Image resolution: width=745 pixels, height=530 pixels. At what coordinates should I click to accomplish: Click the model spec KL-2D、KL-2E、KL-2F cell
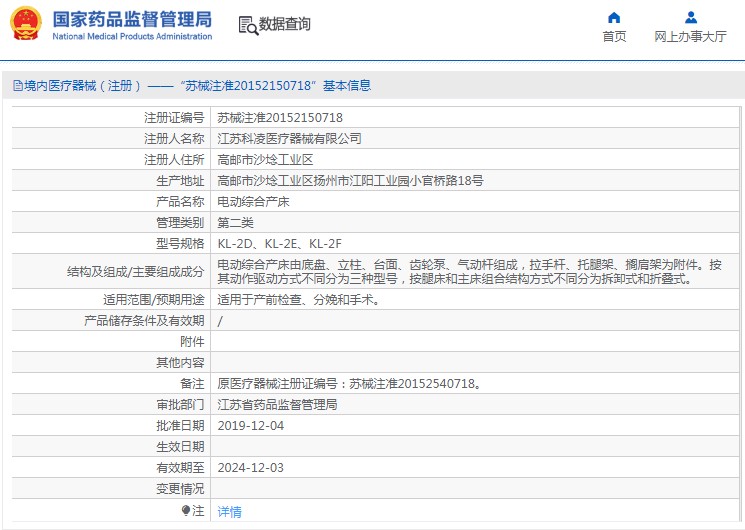tap(475, 243)
